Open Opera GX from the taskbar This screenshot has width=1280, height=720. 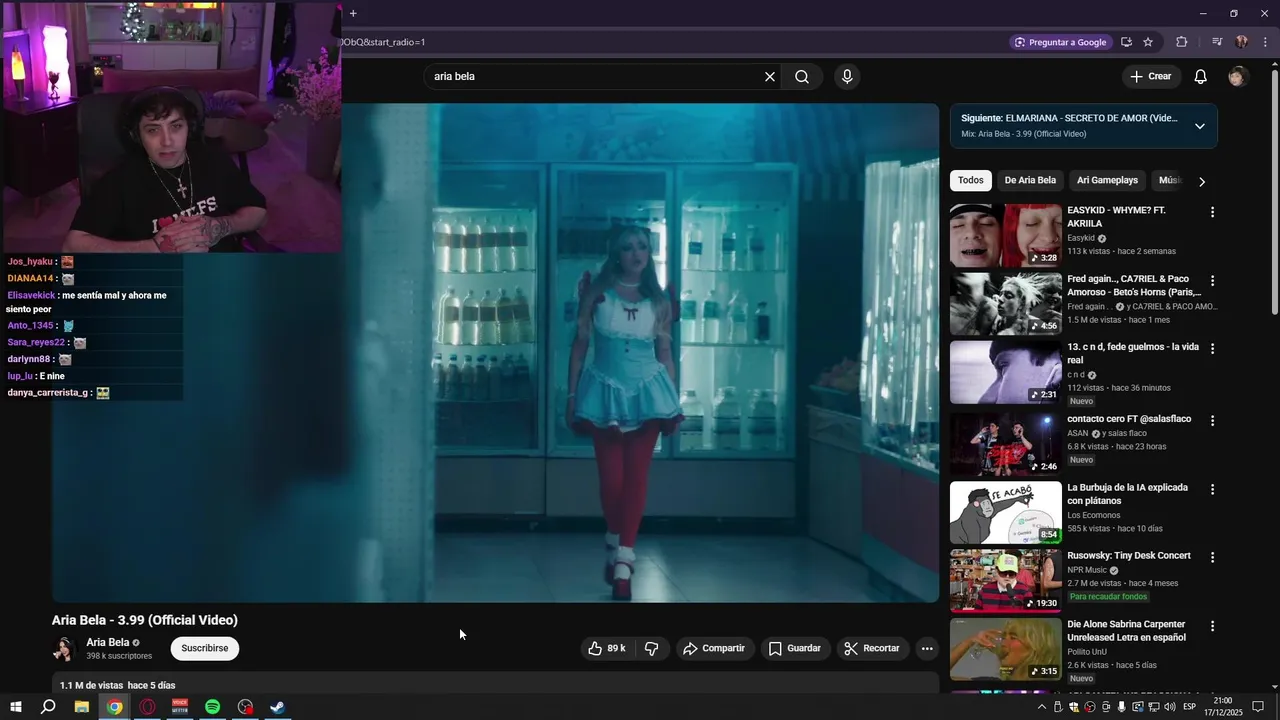click(x=148, y=707)
